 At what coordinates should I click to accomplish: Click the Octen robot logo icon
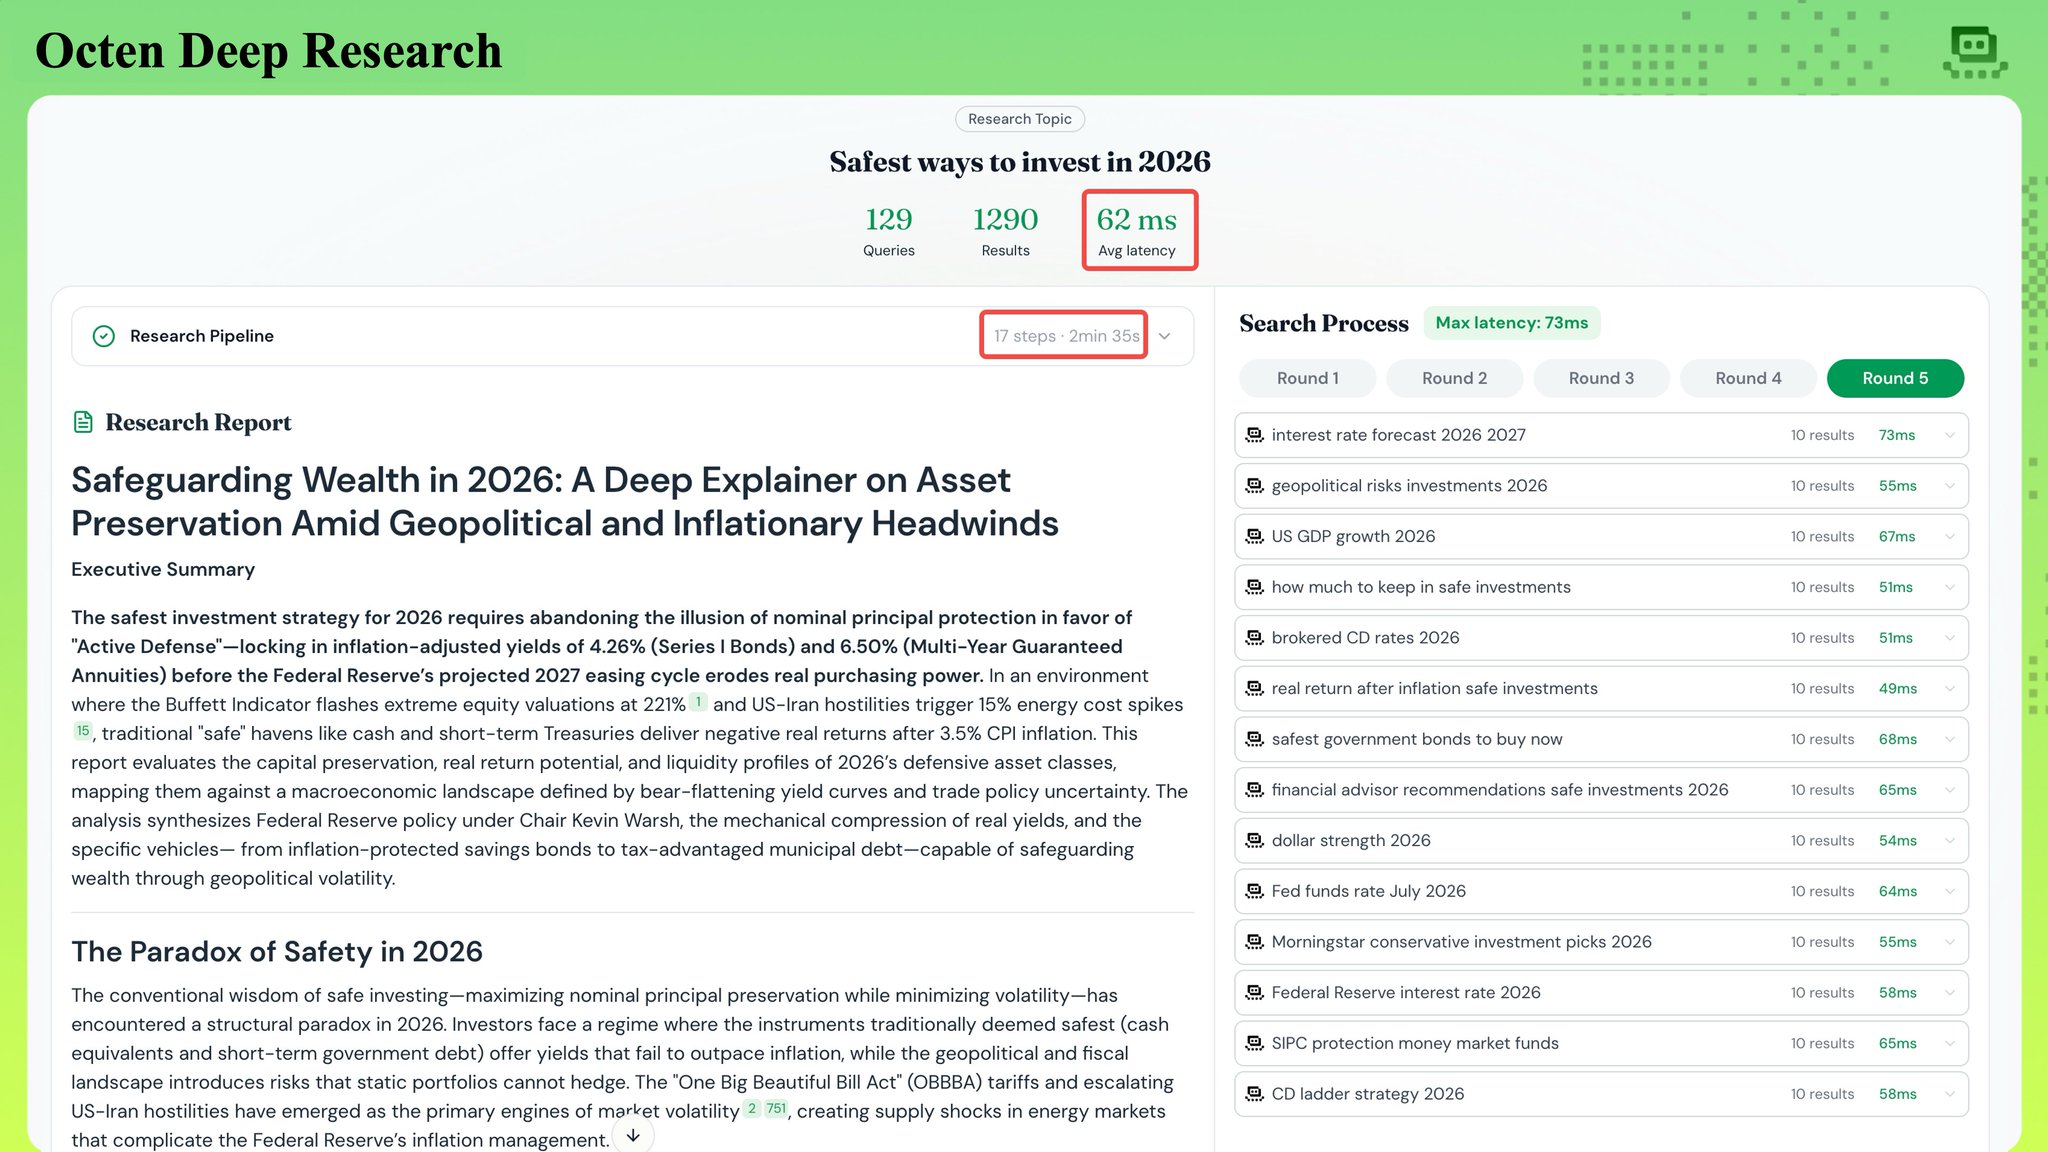point(1974,51)
